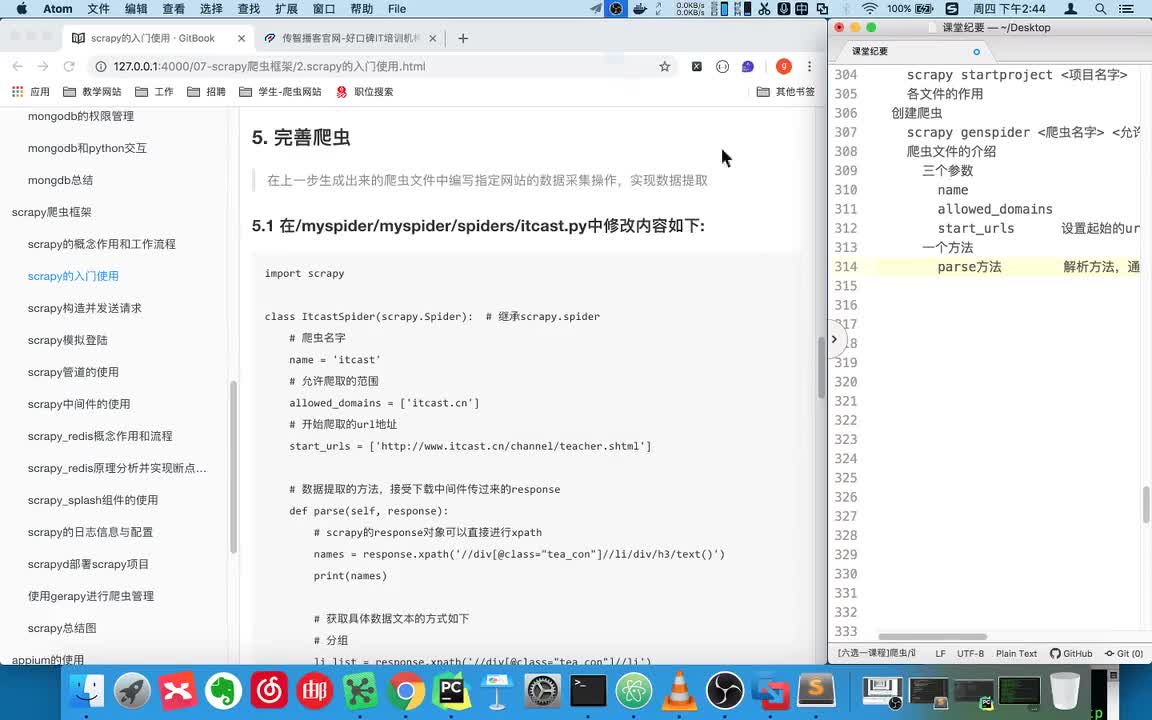This screenshot has width=1152, height=720.
Task: Click the black X extension icon in Chrome
Action: (696, 66)
